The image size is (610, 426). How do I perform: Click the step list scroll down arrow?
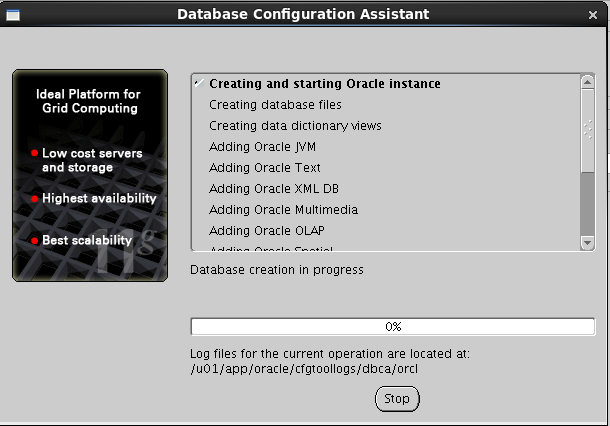pyautogui.click(x=587, y=243)
